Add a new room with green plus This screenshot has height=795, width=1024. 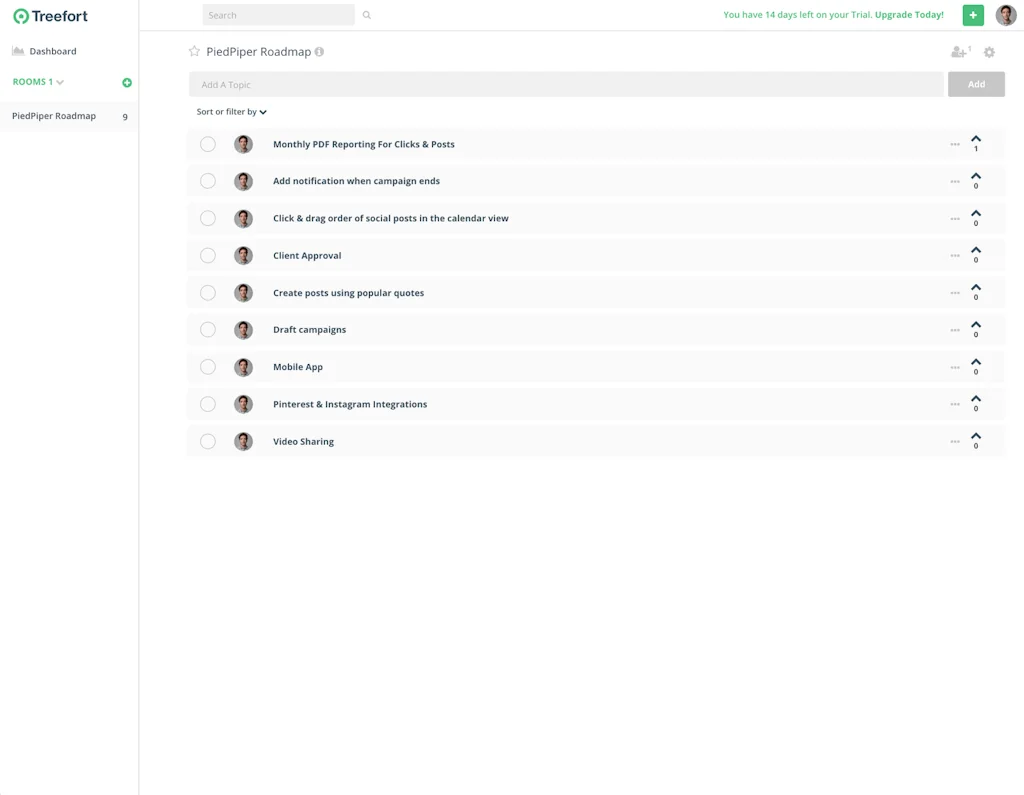point(127,82)
